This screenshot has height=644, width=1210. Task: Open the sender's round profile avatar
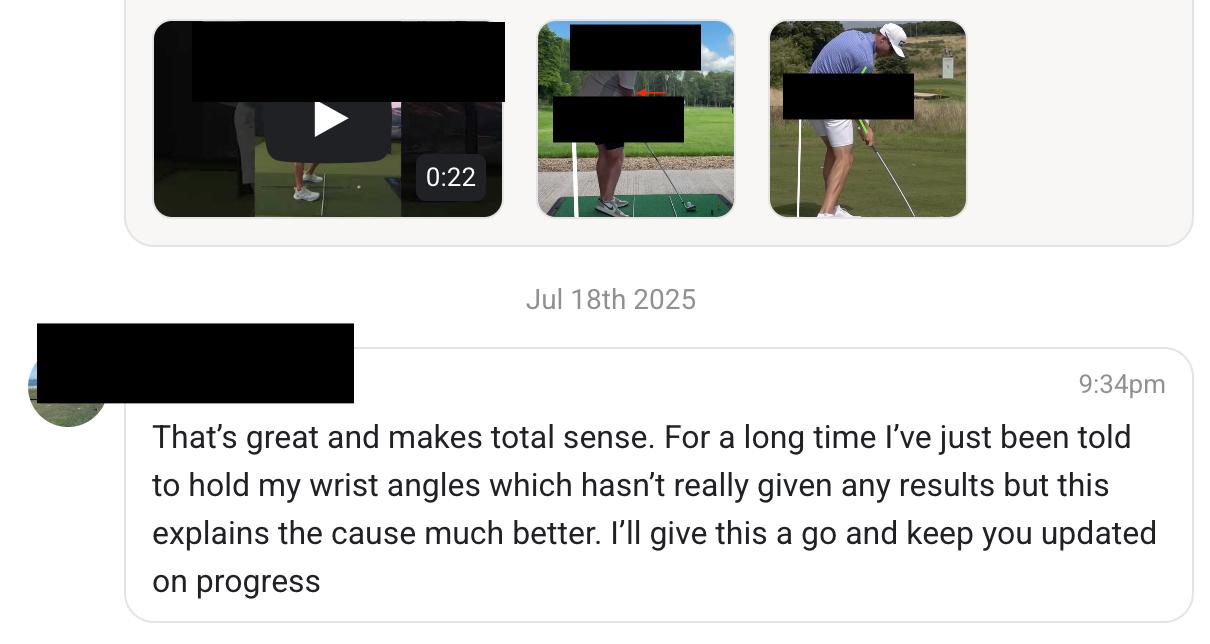pyautogui.click(x=67, y=389)
